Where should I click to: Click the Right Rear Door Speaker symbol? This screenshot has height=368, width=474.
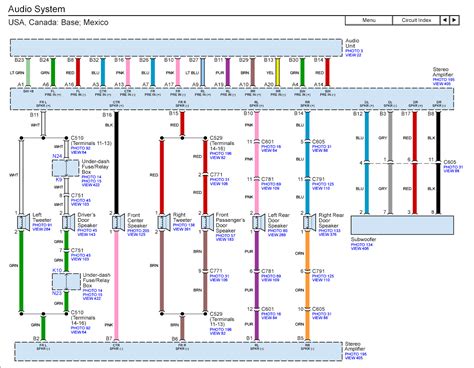[309, 222]
